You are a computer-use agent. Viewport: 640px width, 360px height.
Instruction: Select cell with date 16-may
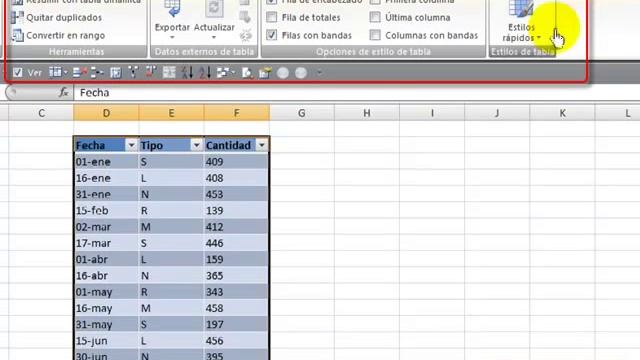(106, 308)
